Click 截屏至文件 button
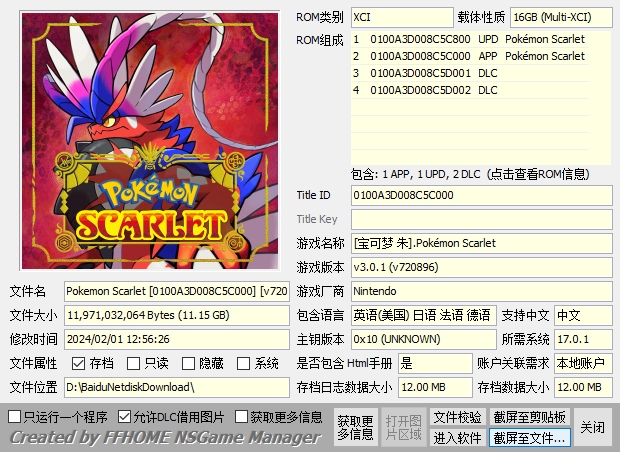Screen dimensions: 620x452 [529, 437]
